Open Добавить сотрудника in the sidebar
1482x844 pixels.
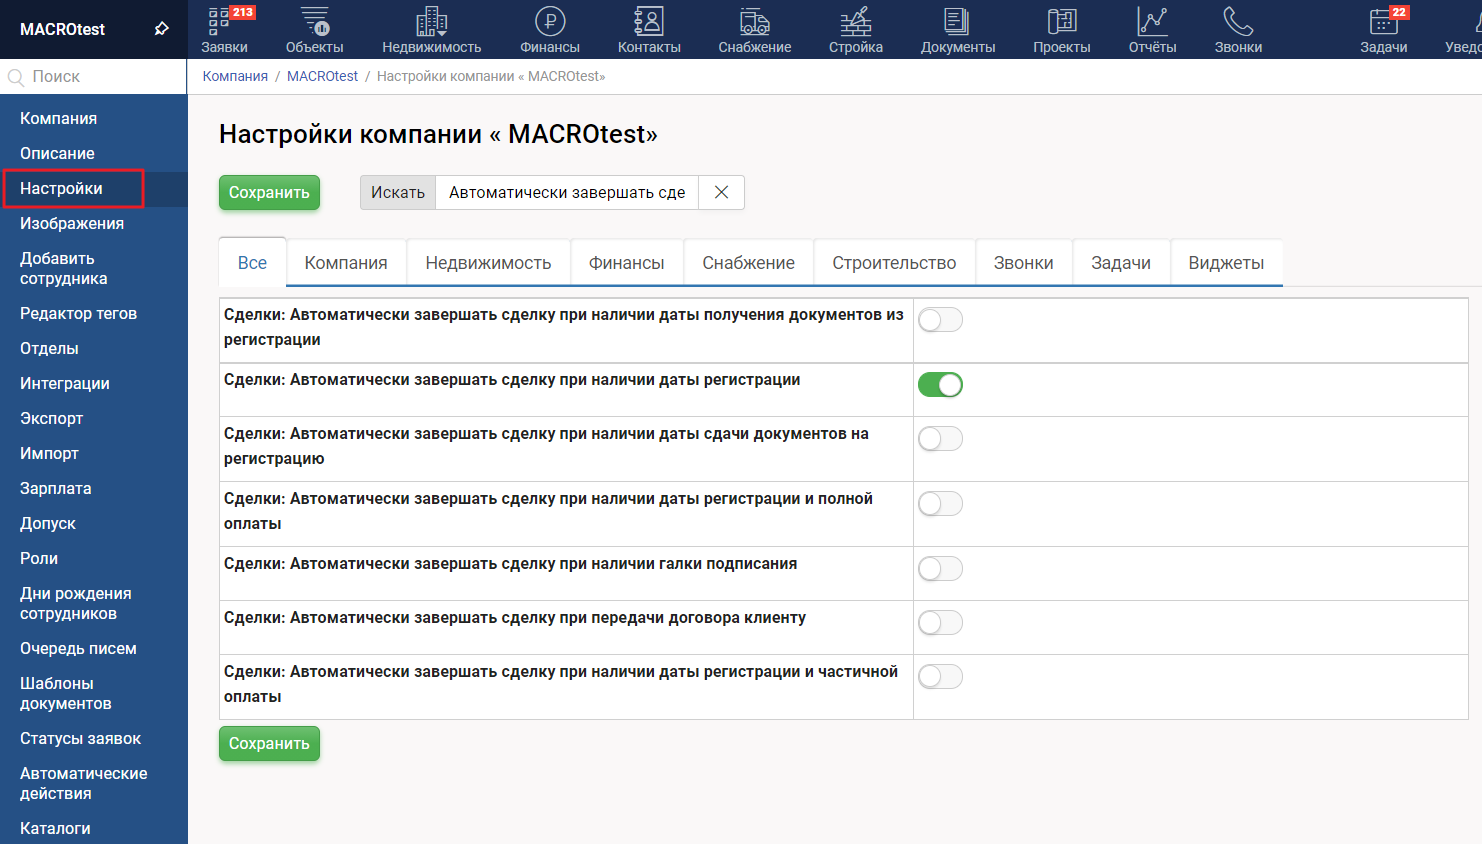click(64, 268)
